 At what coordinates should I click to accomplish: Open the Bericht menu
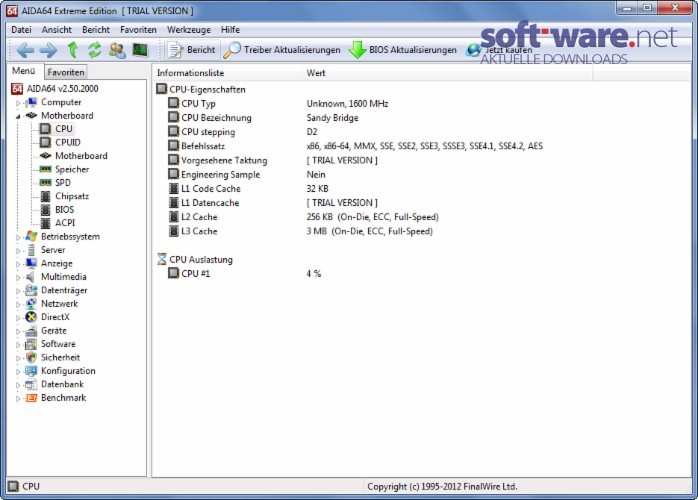[x=96, y=30]
